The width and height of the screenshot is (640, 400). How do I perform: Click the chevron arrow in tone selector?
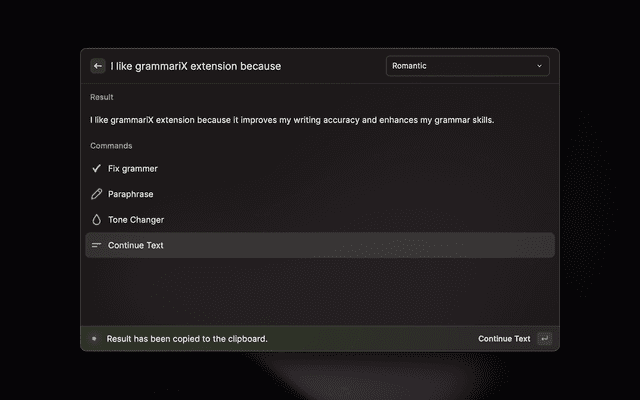[x=540, y=66]
